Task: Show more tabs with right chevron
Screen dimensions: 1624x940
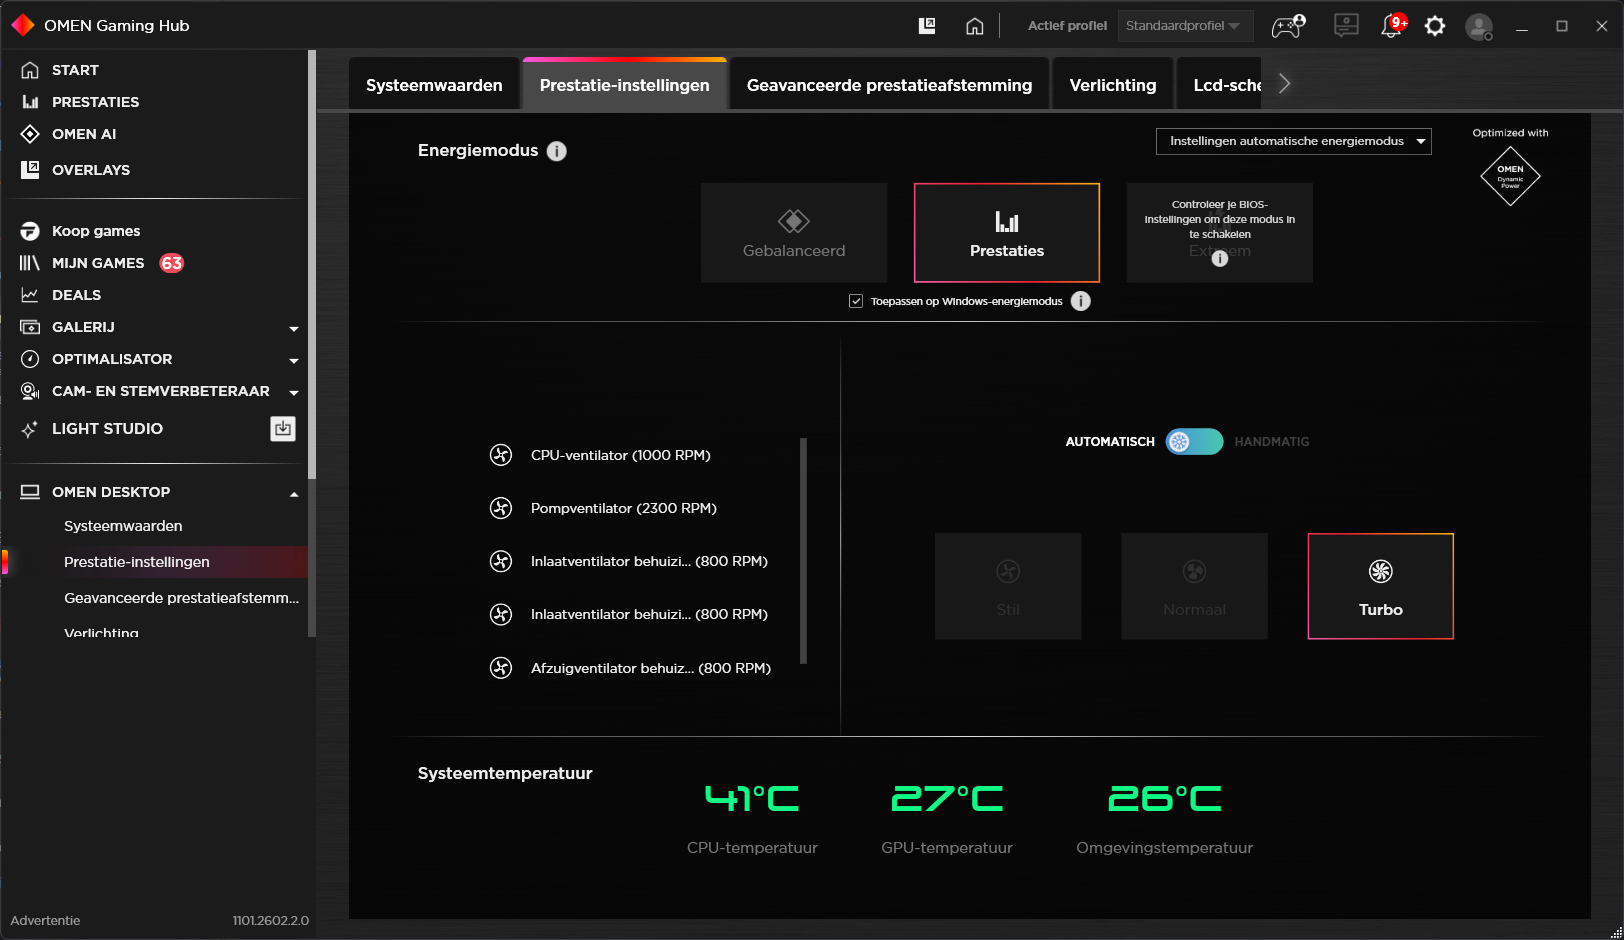Action: pos(1285,84)
